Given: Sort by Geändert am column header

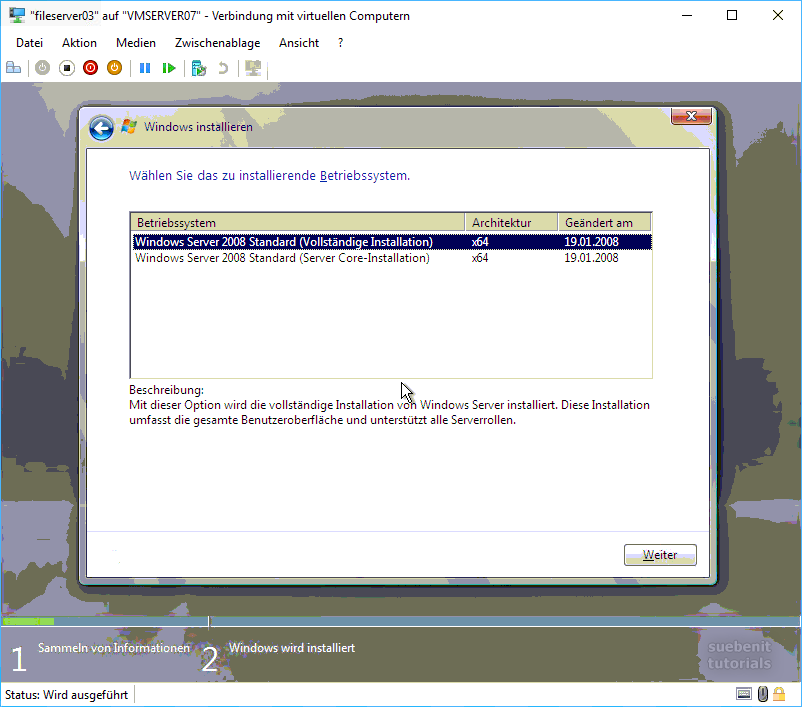Looking at the screenshot, I should coord(604,223).
